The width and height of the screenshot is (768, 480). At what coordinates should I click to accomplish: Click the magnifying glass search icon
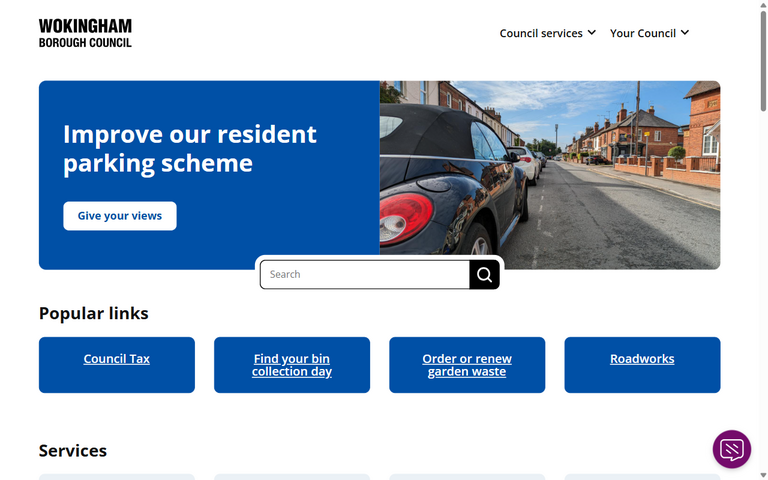click(484, 274)
